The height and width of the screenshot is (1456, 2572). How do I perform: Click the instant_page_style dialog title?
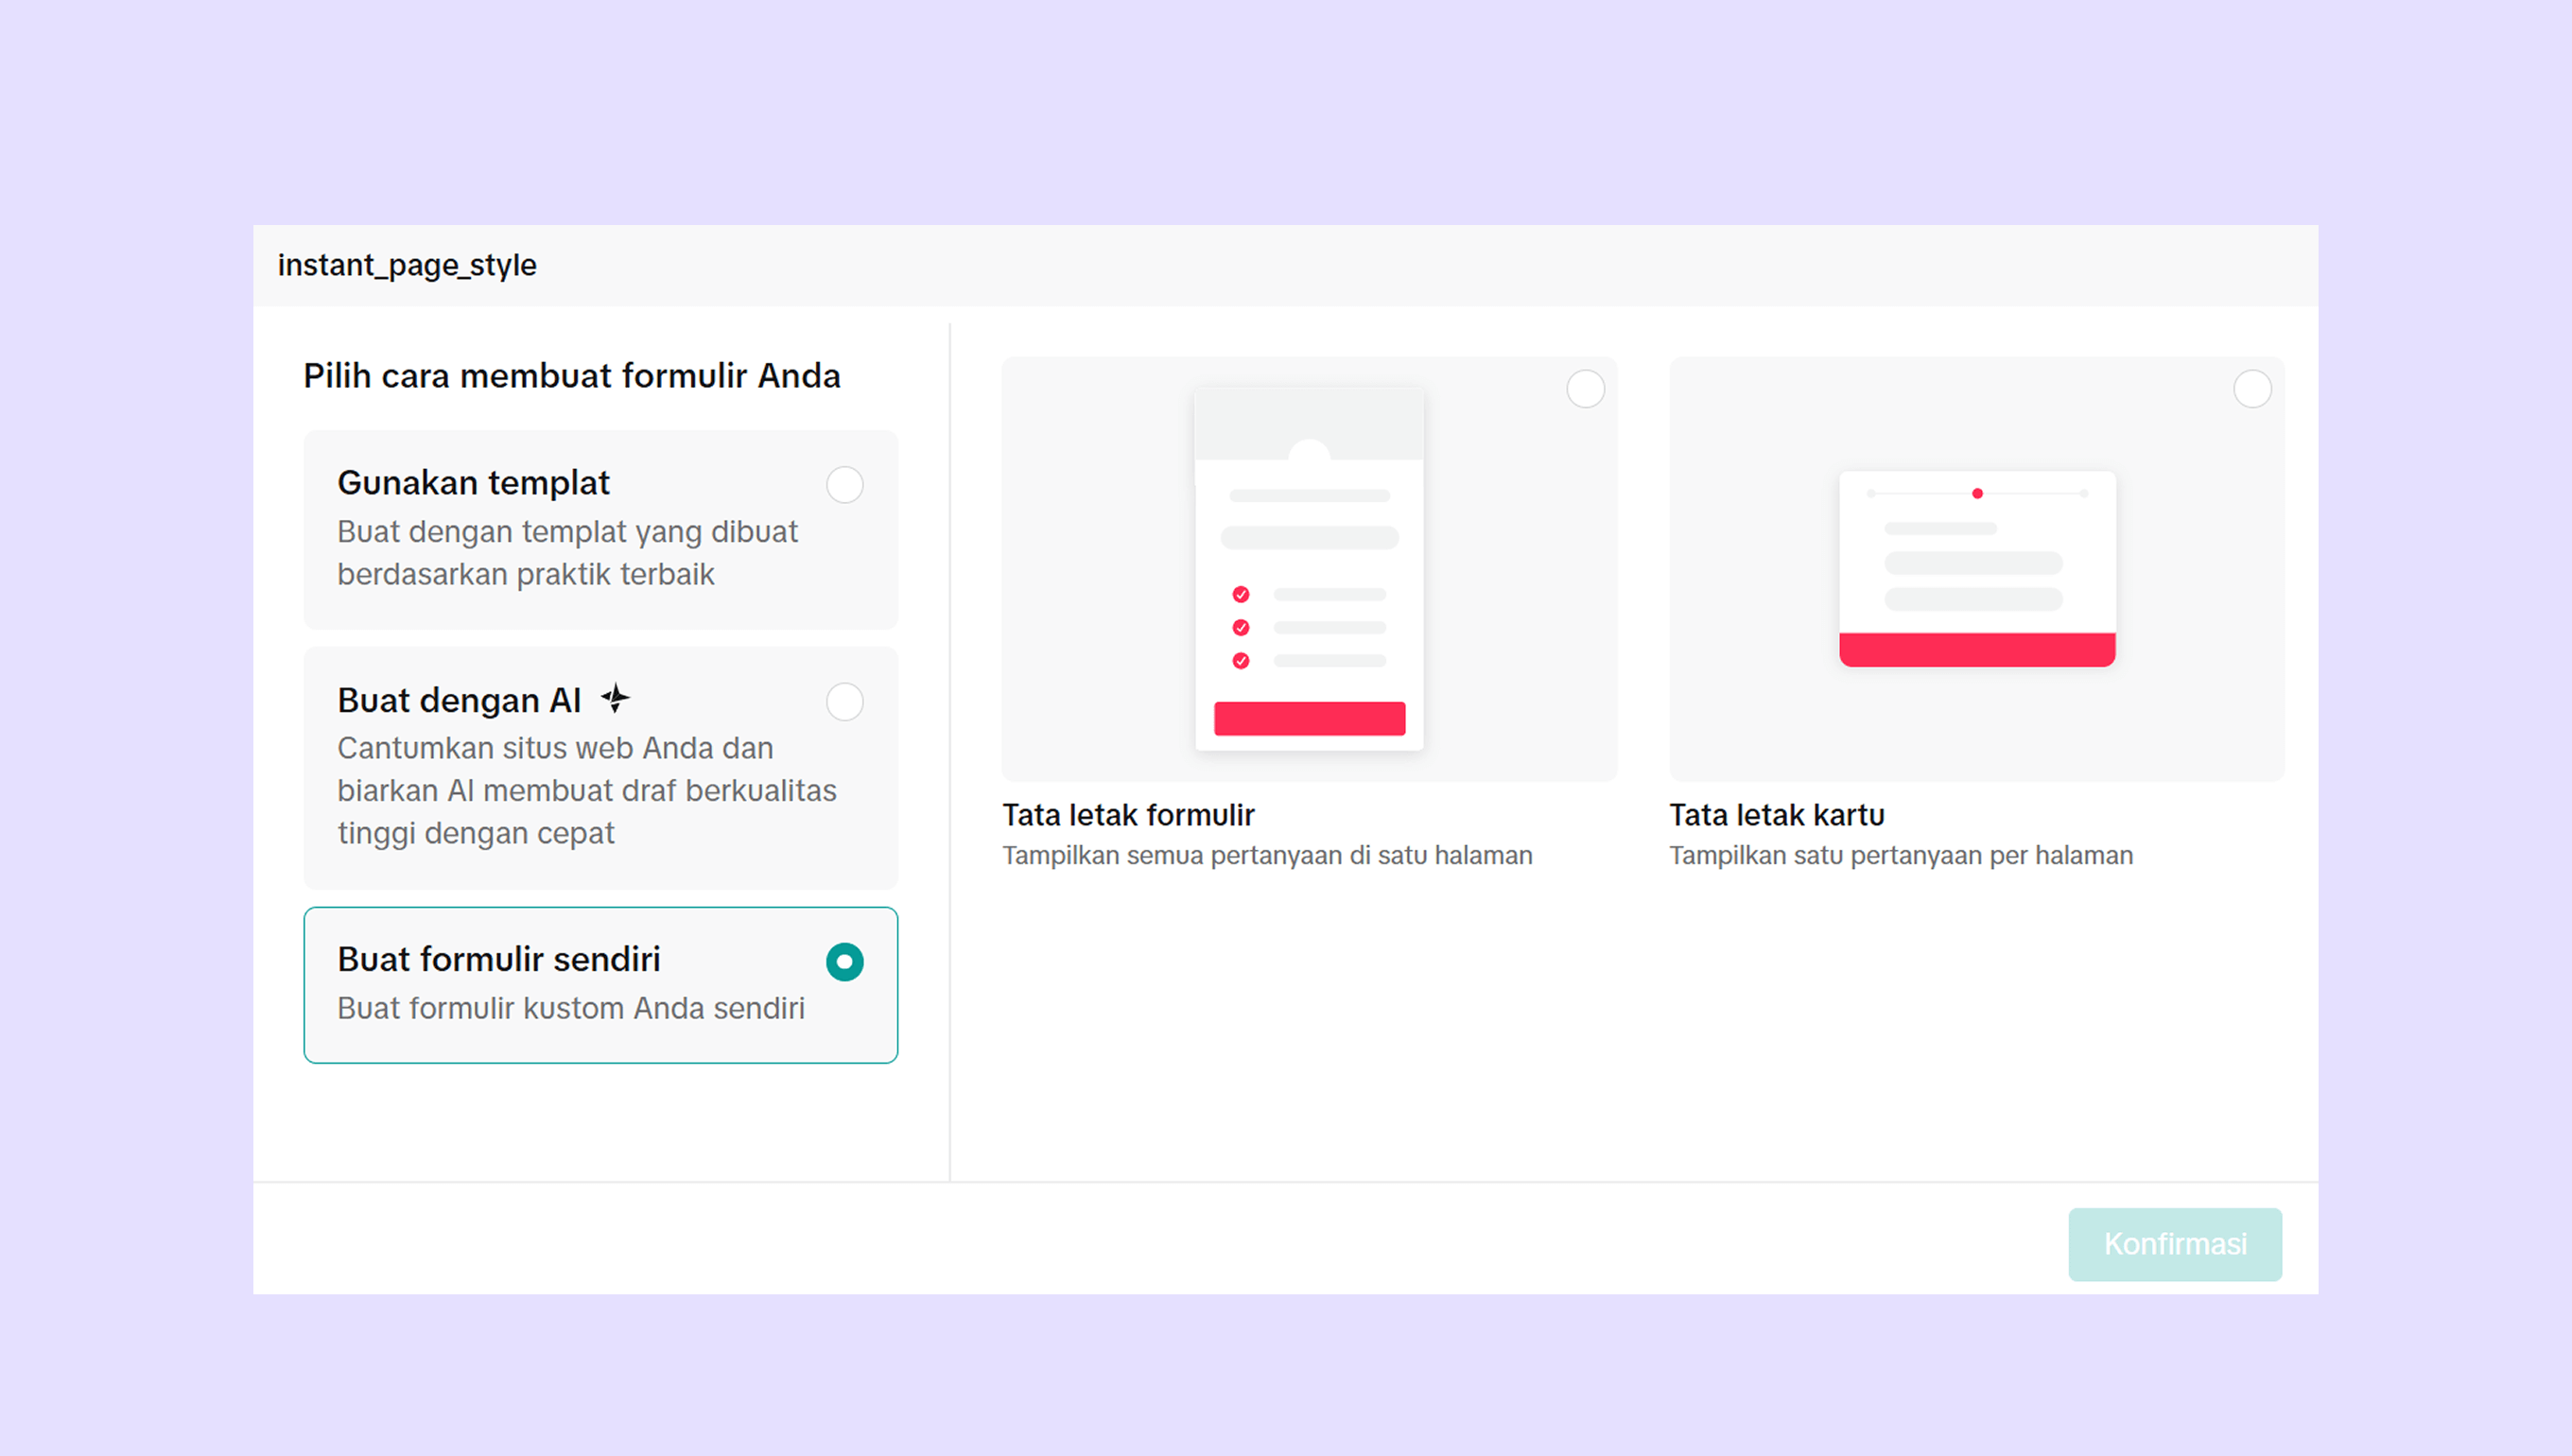(x=407, y=266)
